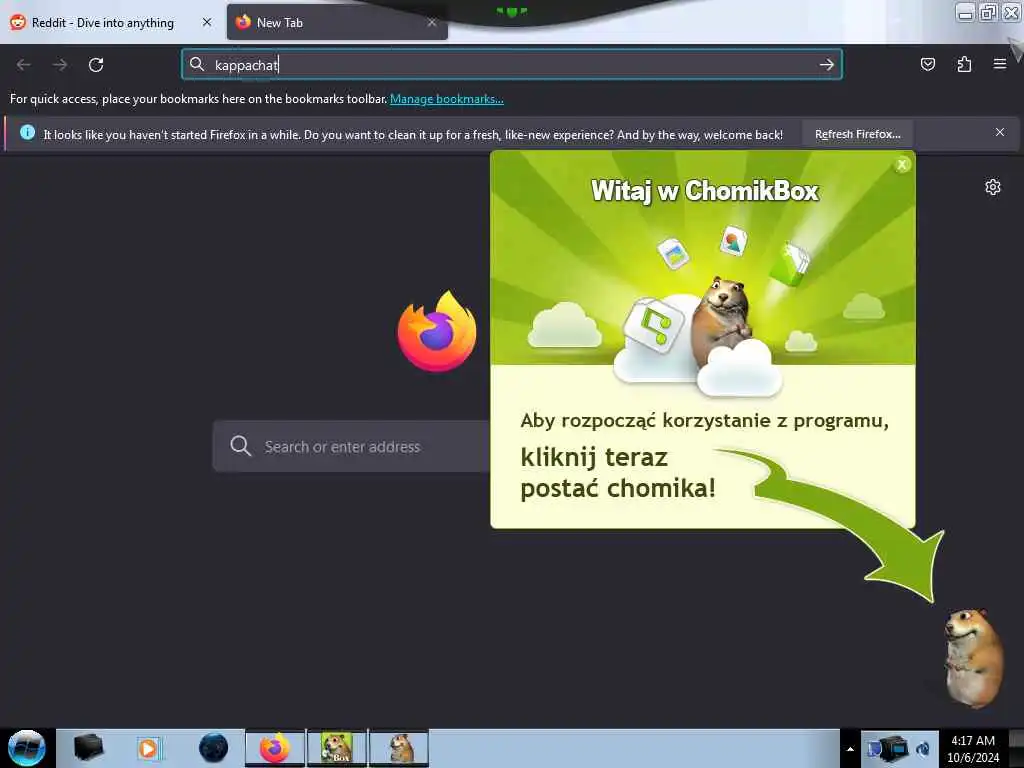1024x768 pixels.
Task: Open the ChomikBox taskbar button
Action: click(337, 748)
